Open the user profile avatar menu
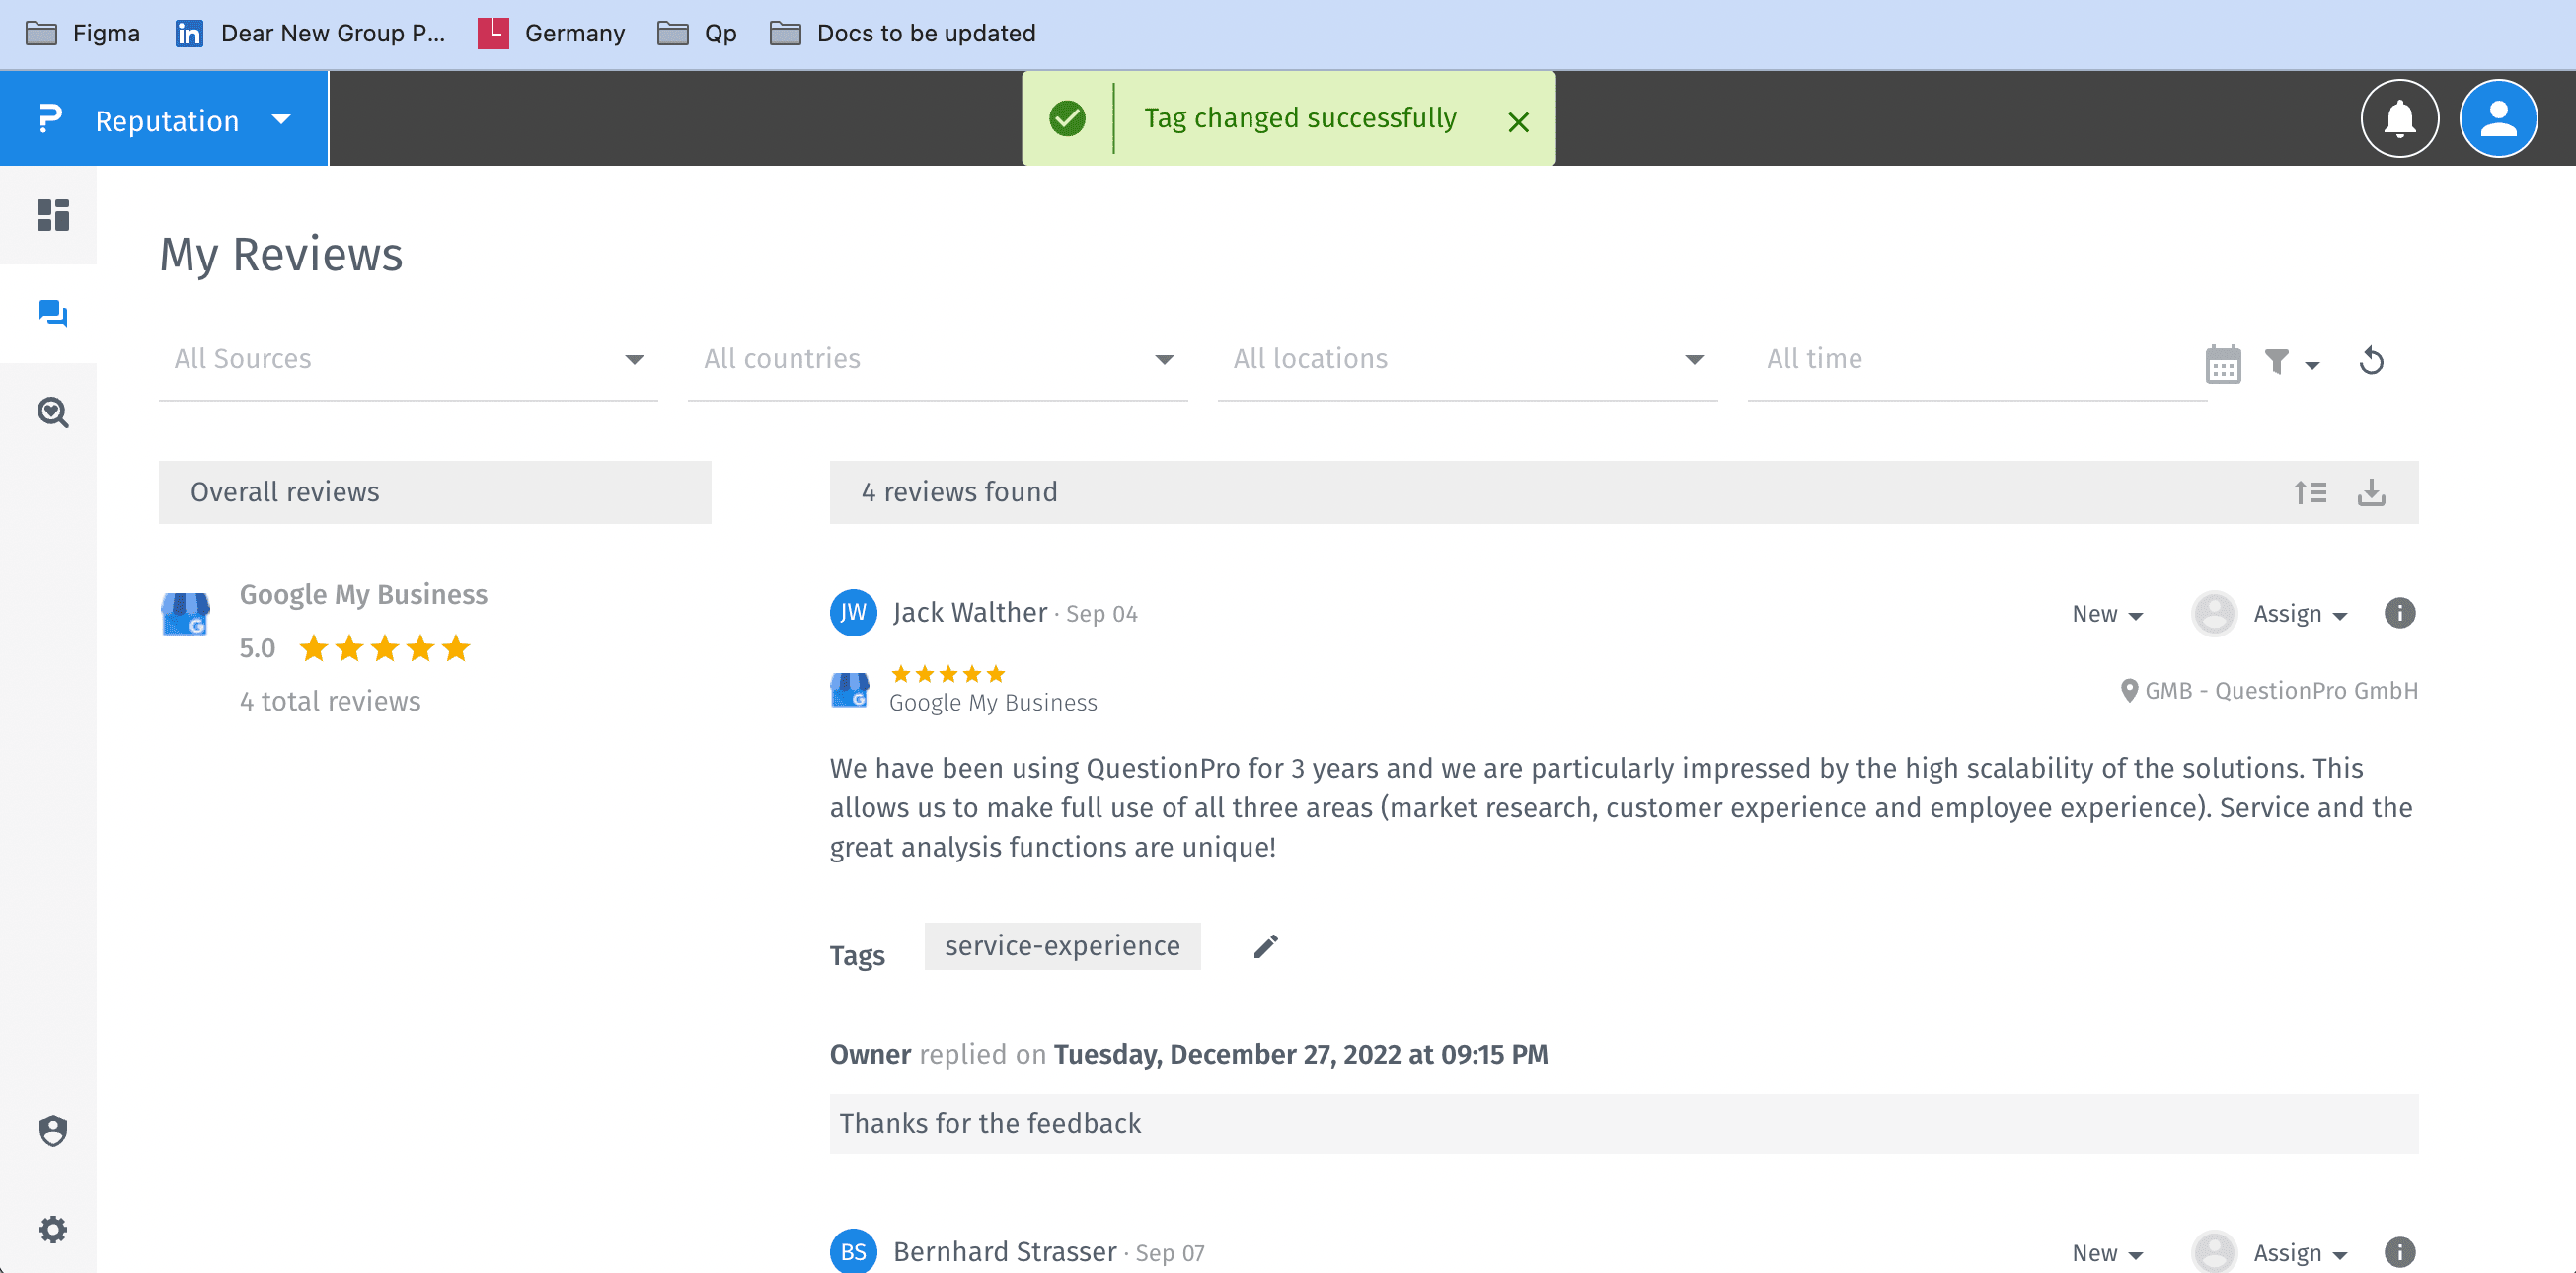The image size is (2576, 1273). click(x=2497, y=119)
